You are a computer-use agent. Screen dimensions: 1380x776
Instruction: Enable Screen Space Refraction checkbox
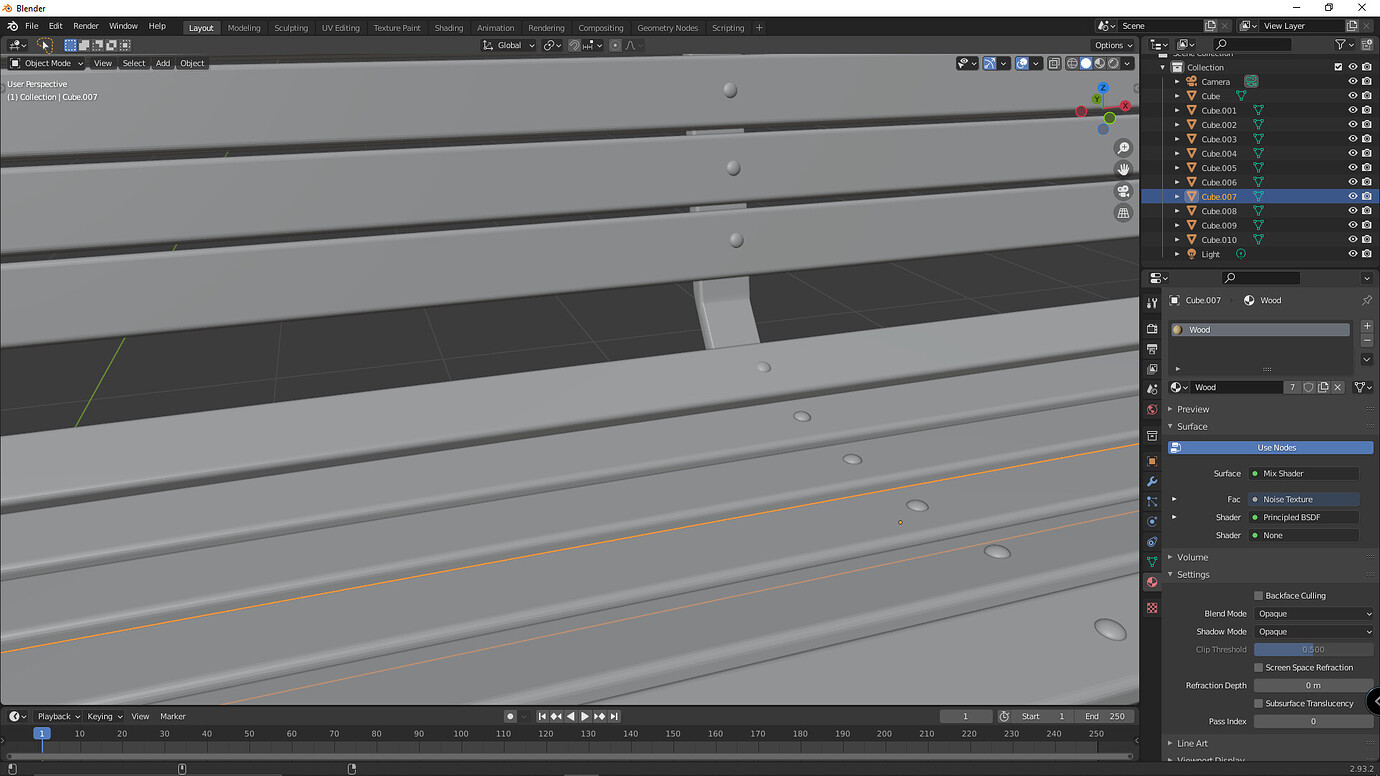1258,668
